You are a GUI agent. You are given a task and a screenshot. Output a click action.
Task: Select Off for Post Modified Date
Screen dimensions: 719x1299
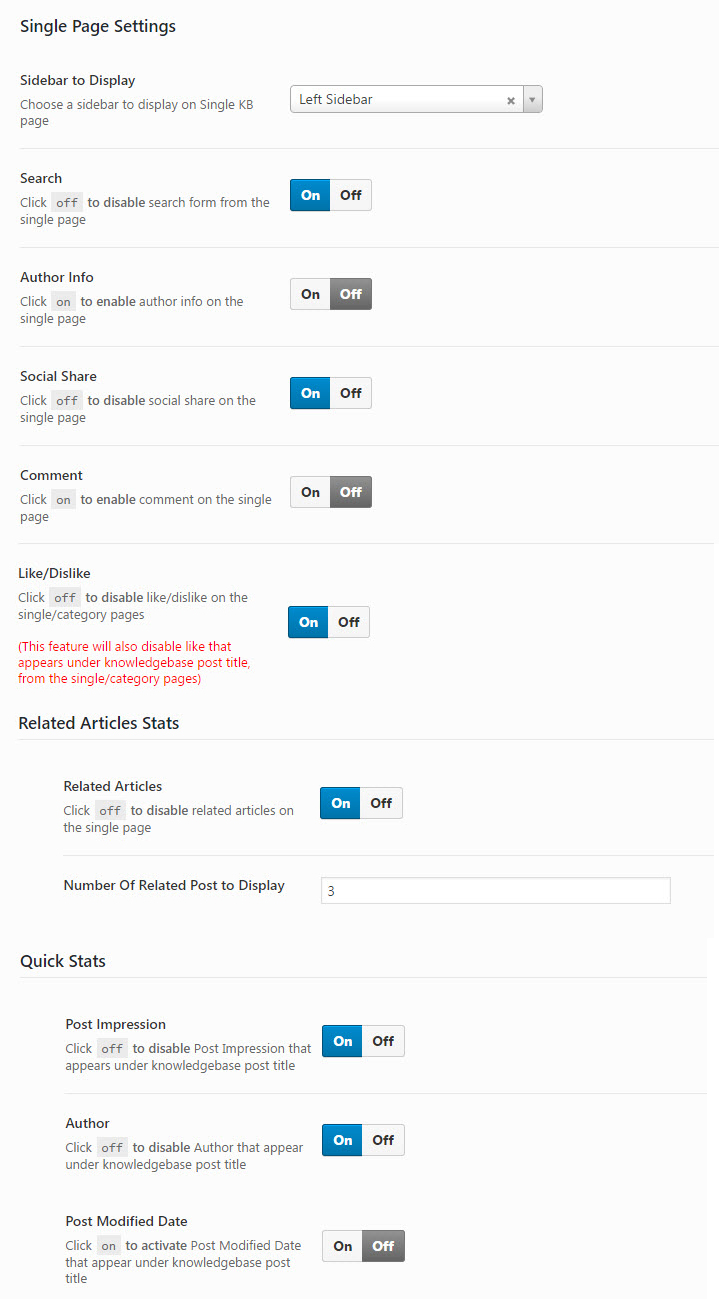[383, 1246]
